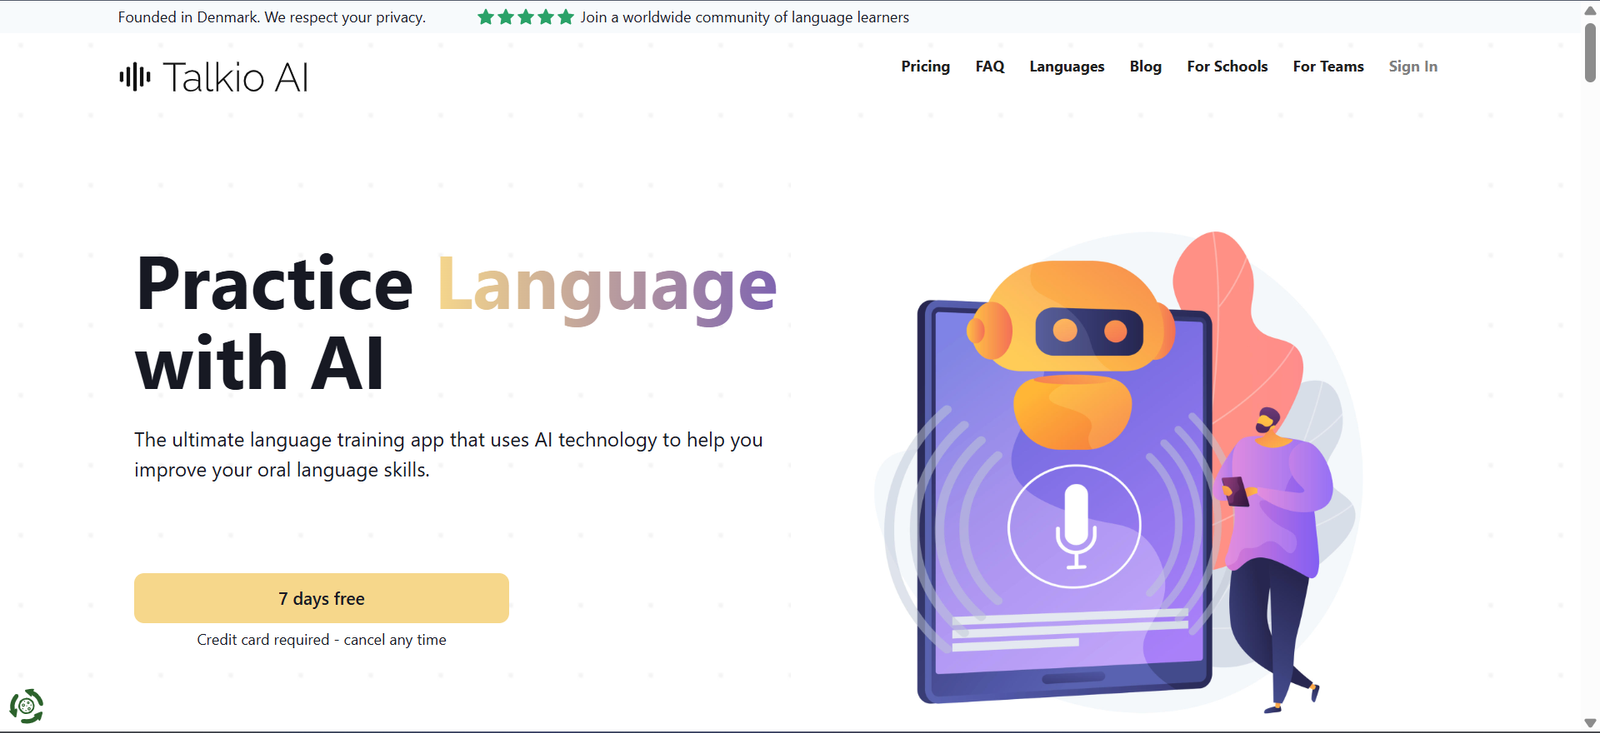Open the Pricing menu item

click(x=926, y=66)
